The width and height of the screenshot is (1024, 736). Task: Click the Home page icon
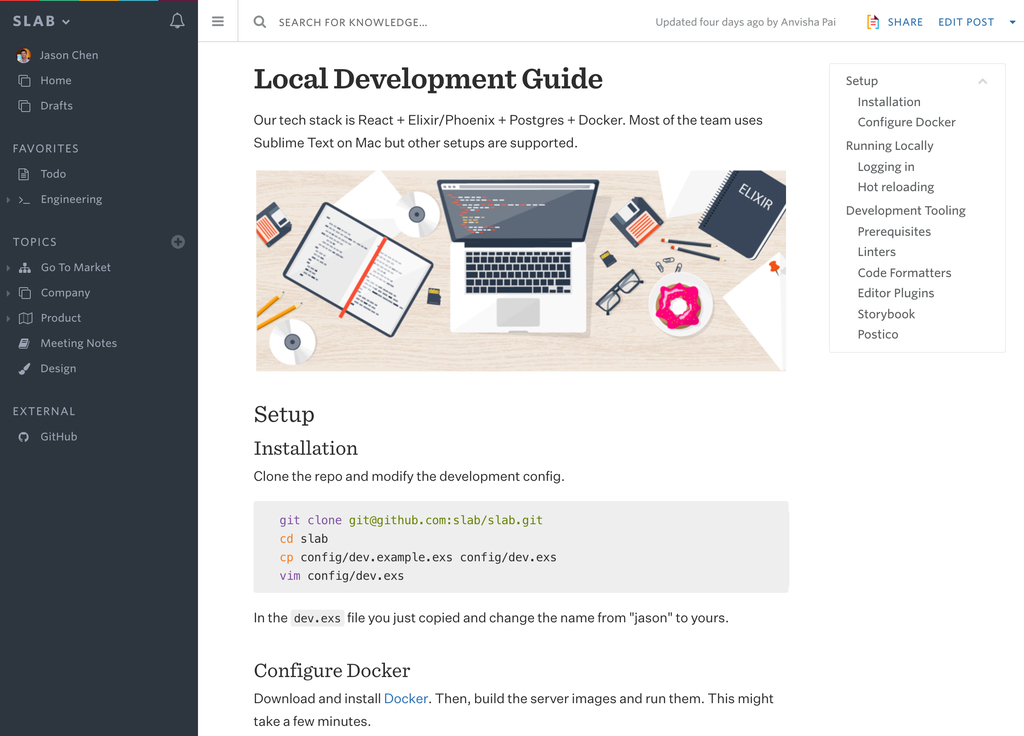tap(25, 81)
